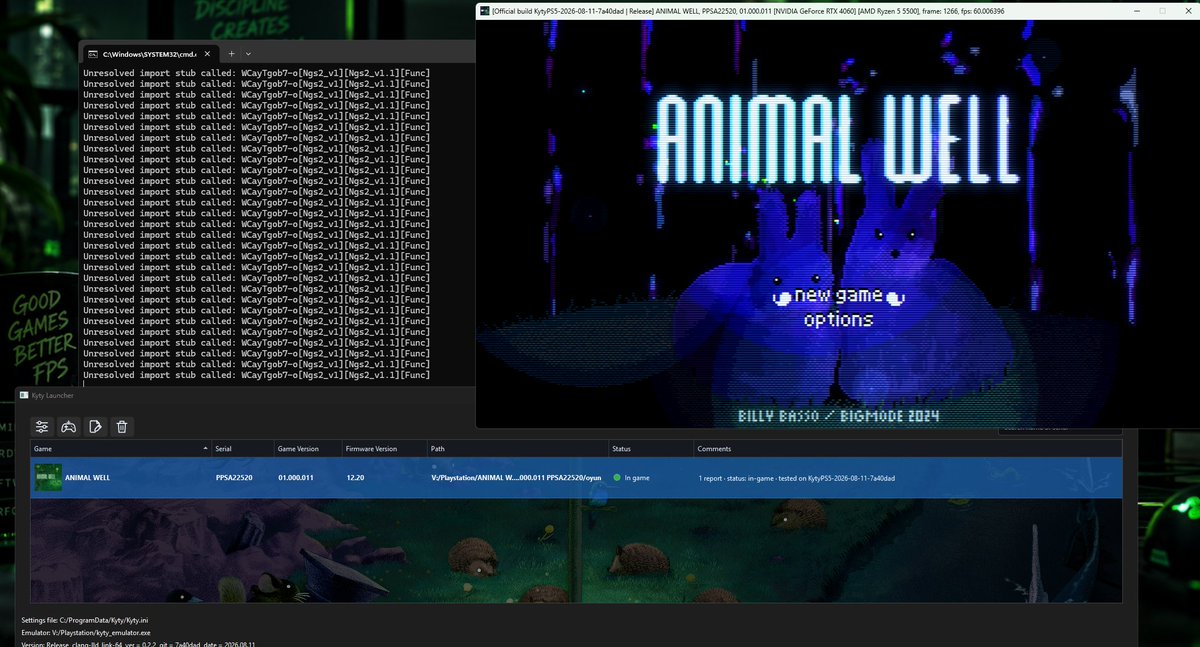Sort by the Status column header

[651, 449]
